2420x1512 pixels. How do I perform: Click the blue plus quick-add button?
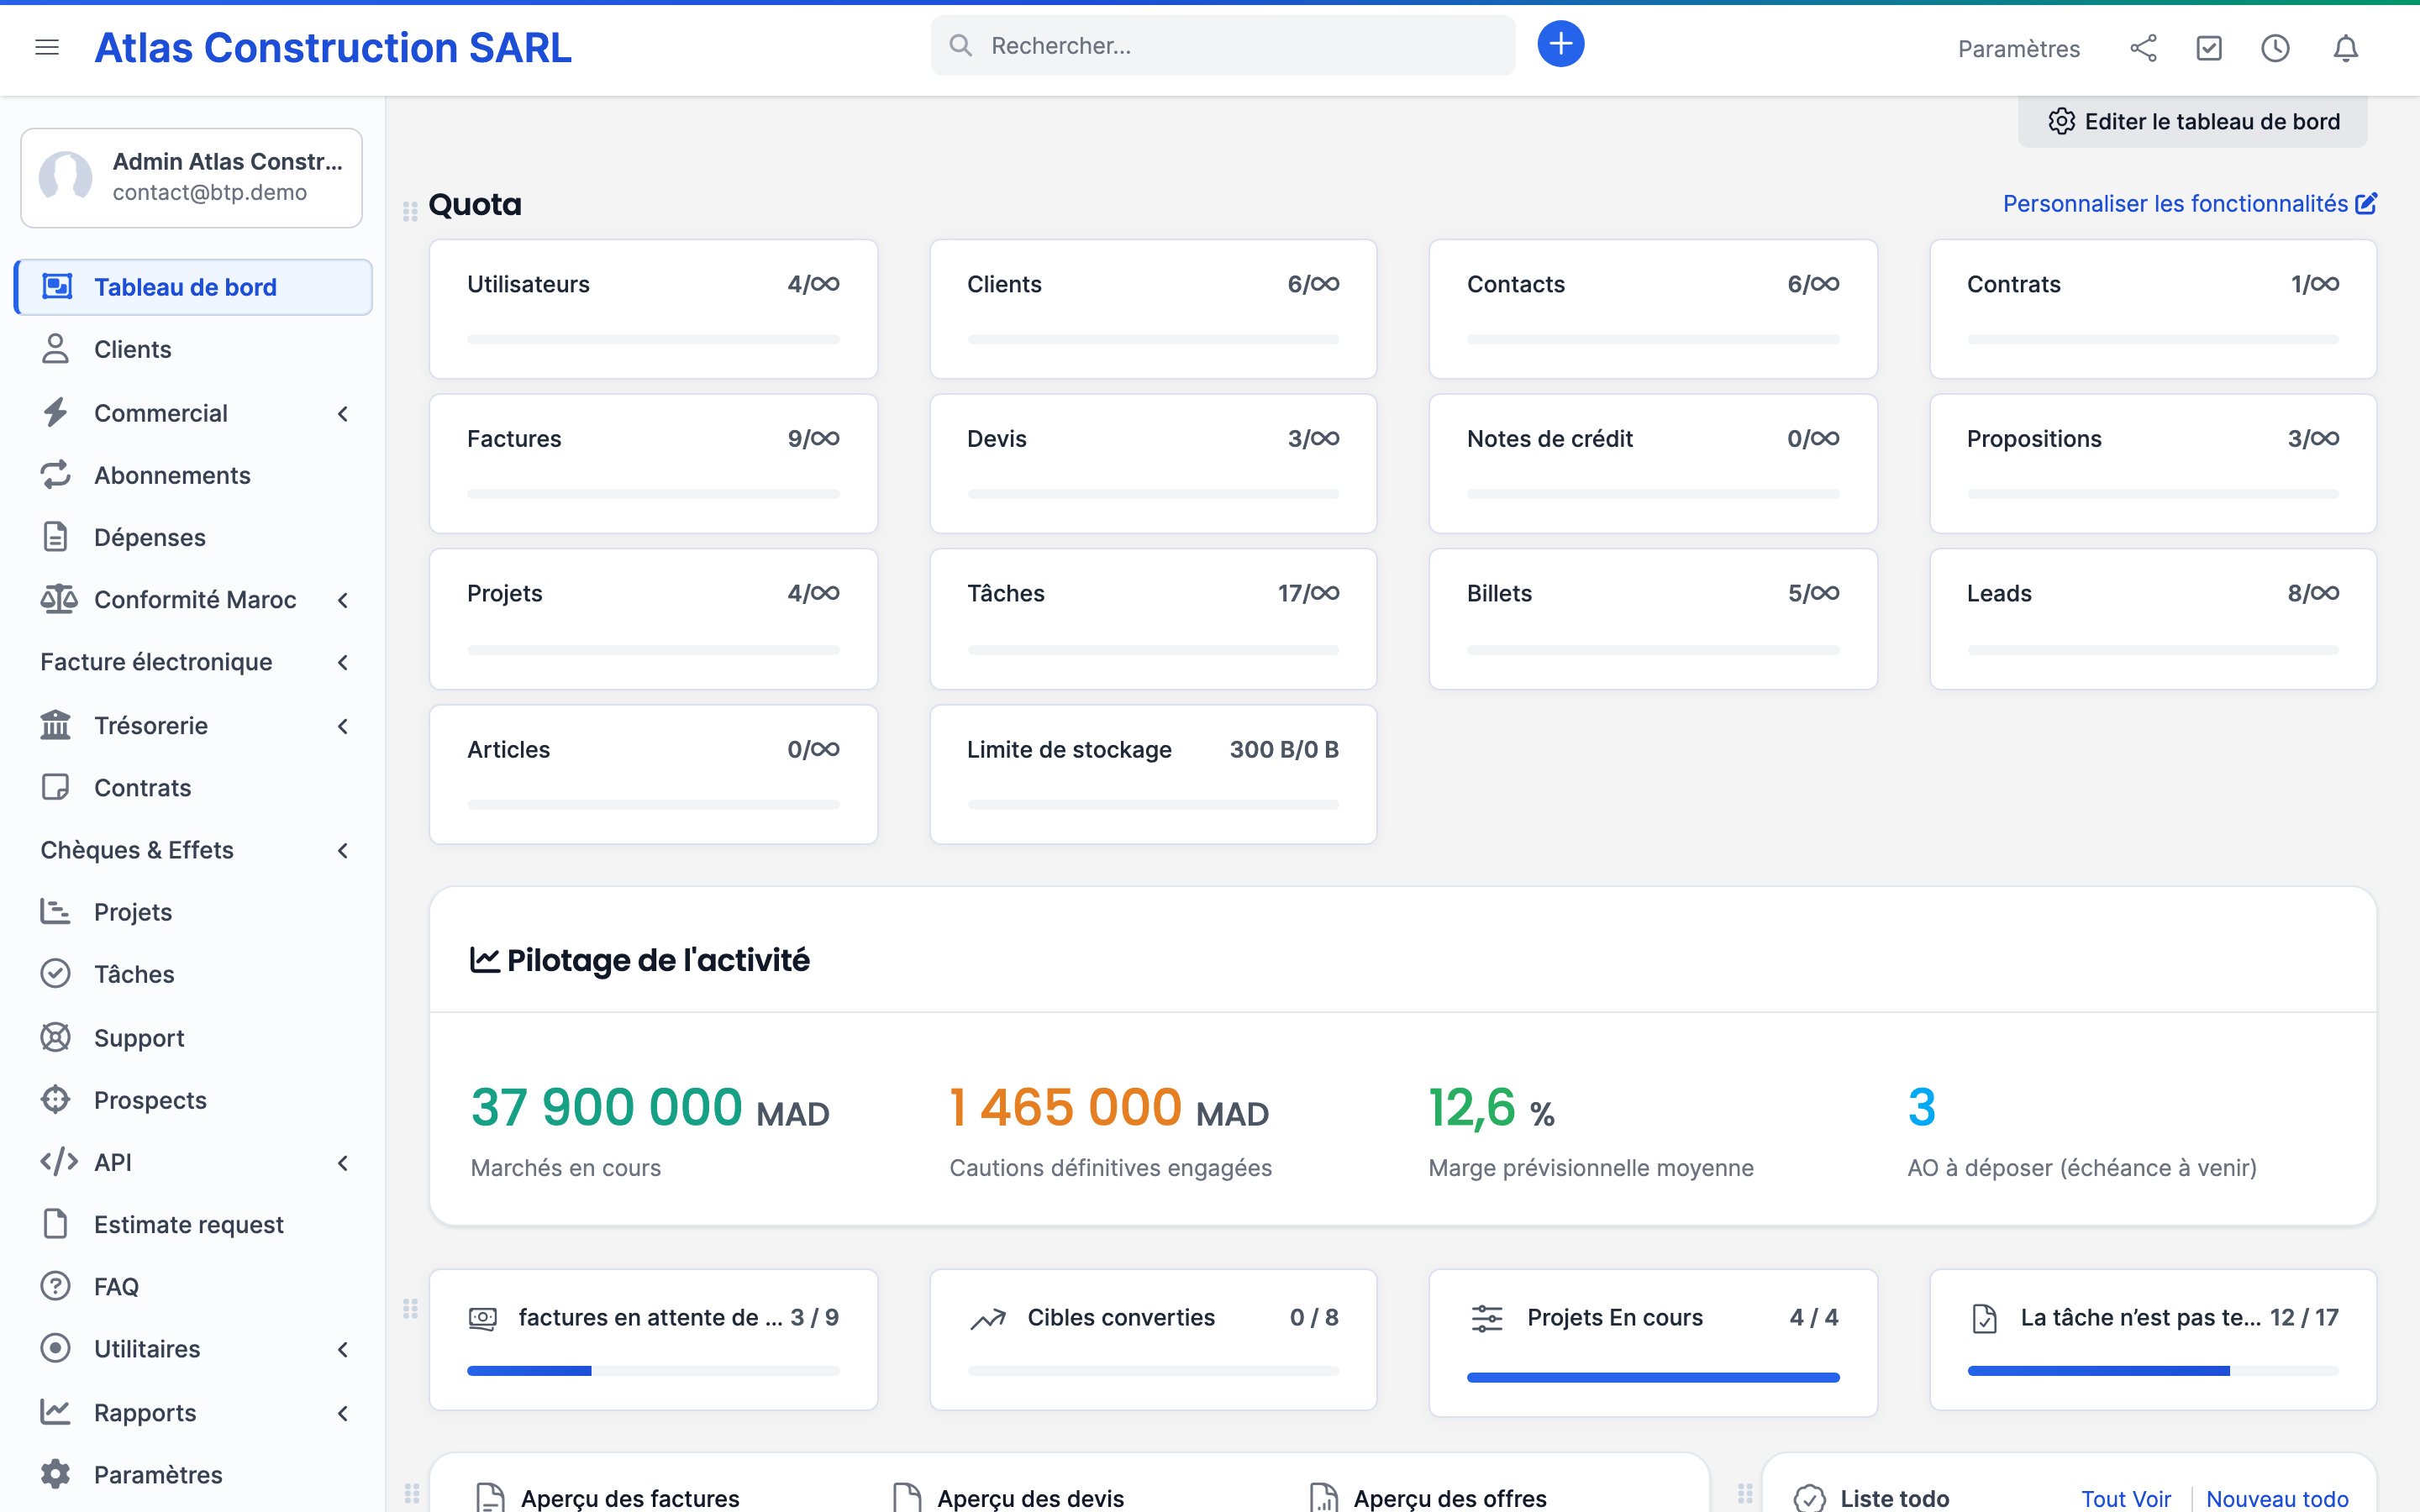pos(1560,44)
